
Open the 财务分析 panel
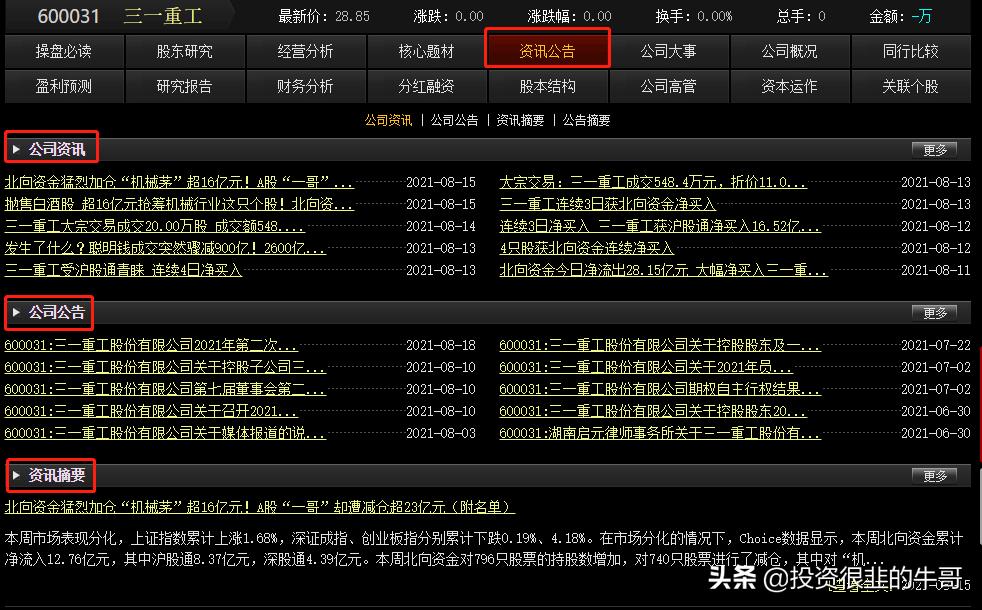pos(306,87)
